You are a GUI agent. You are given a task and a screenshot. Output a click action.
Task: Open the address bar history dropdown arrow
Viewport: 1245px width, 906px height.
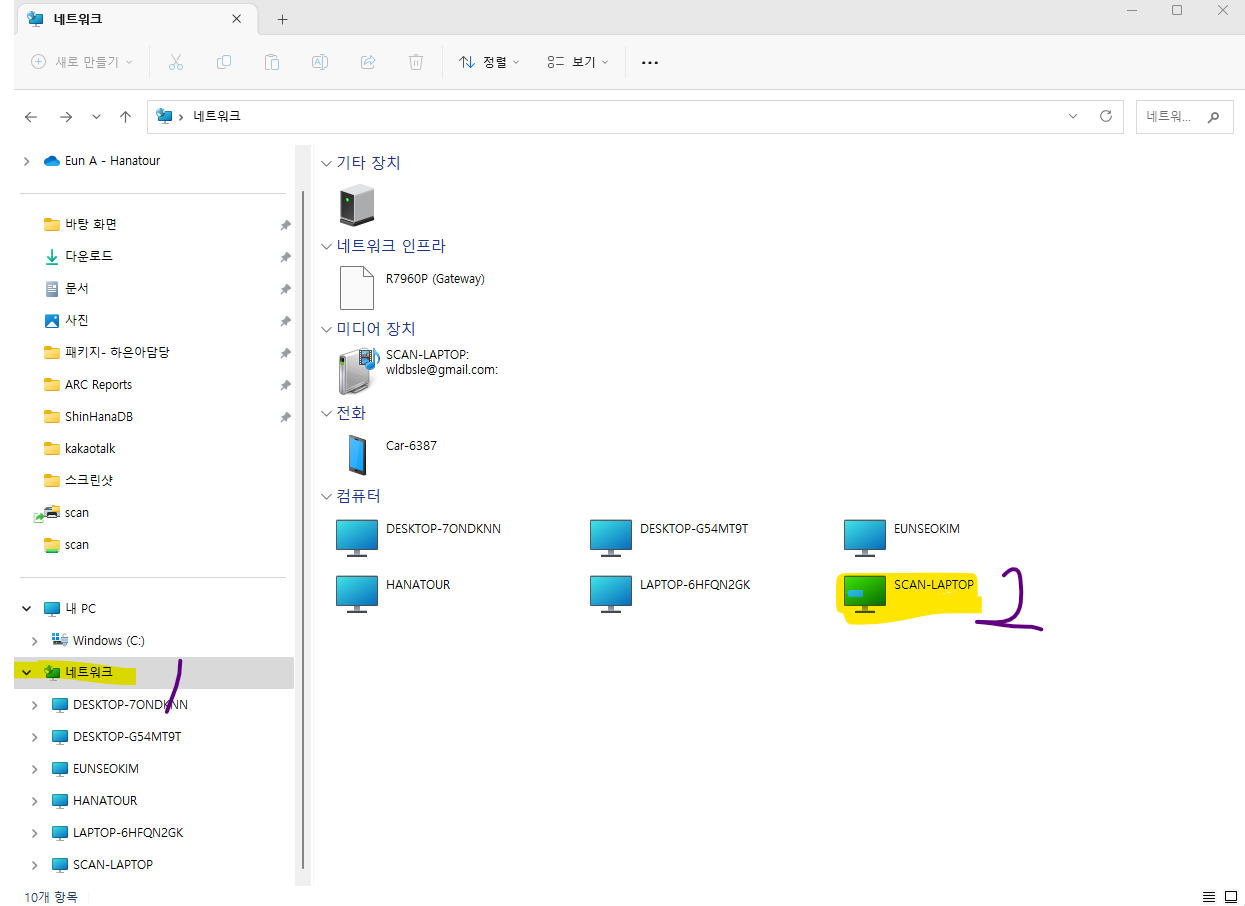coord(1073,116)
